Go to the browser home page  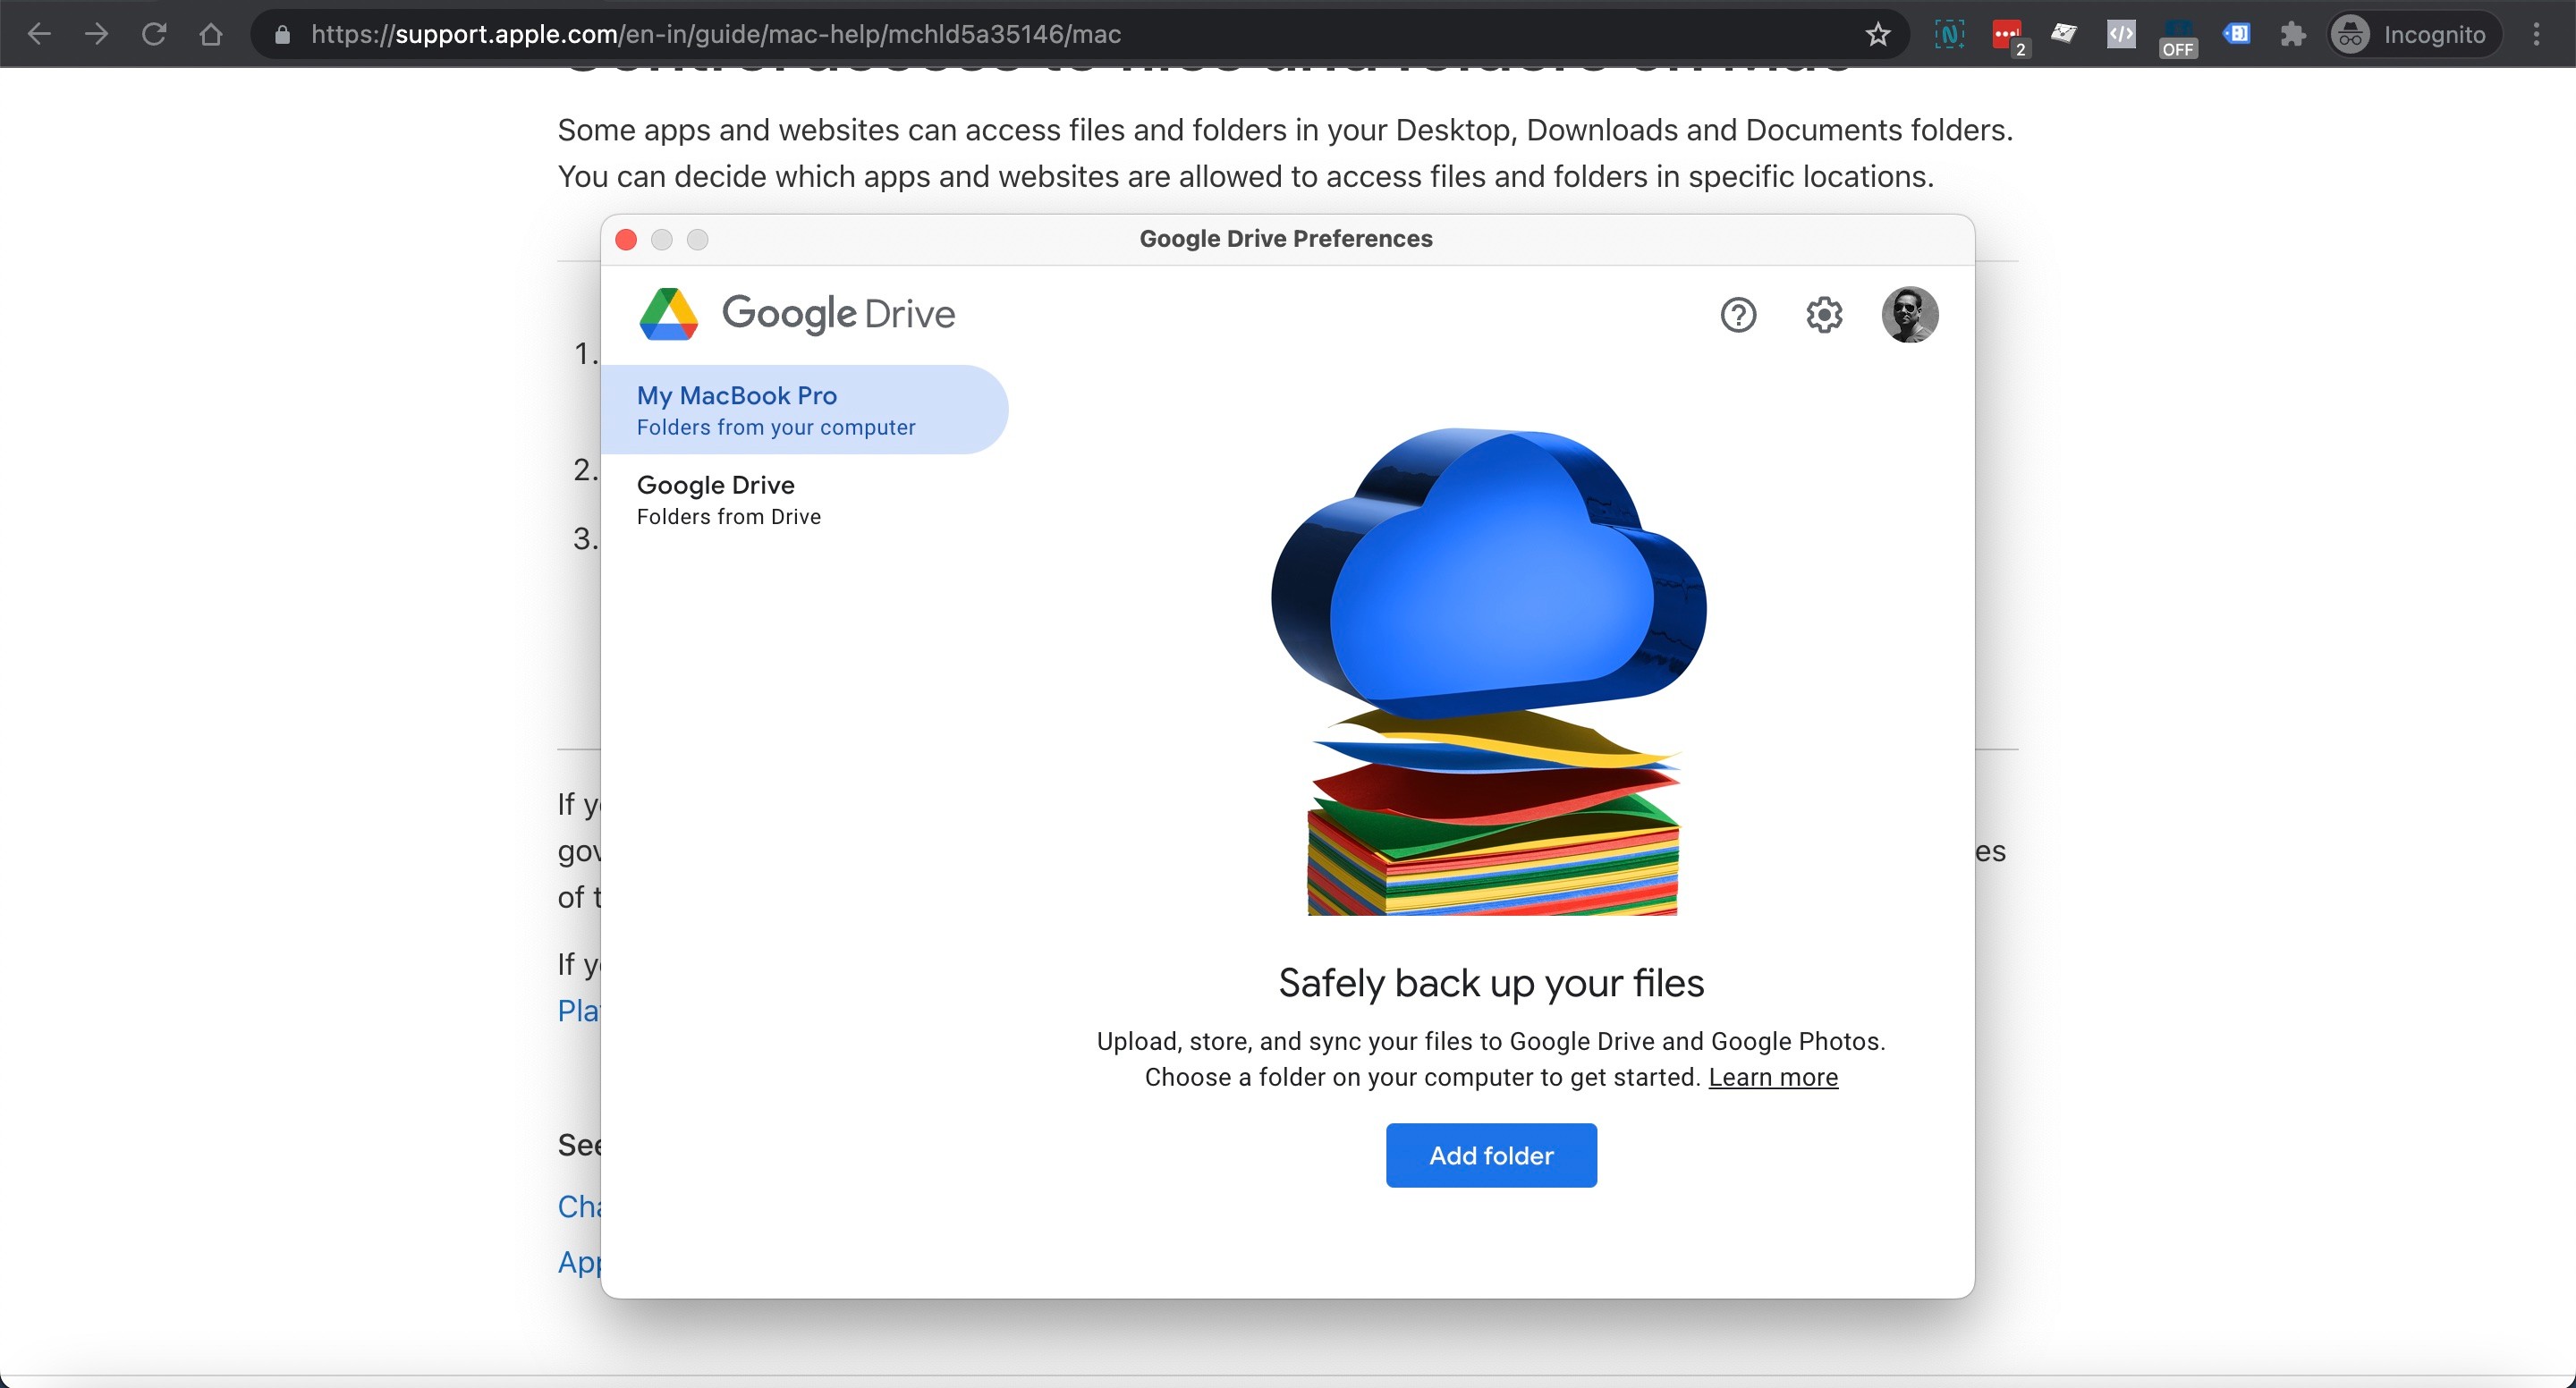click(211, 35)
